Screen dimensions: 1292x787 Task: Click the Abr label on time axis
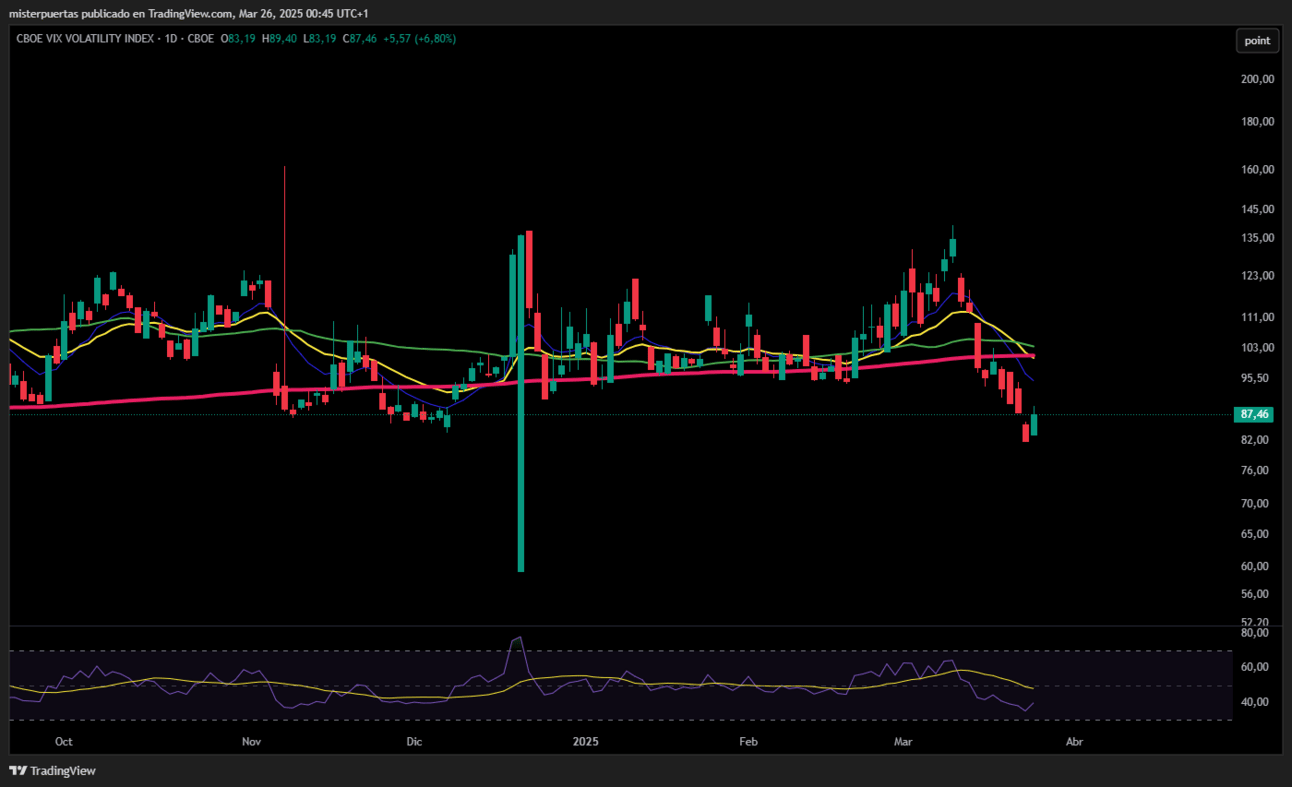1074,742
